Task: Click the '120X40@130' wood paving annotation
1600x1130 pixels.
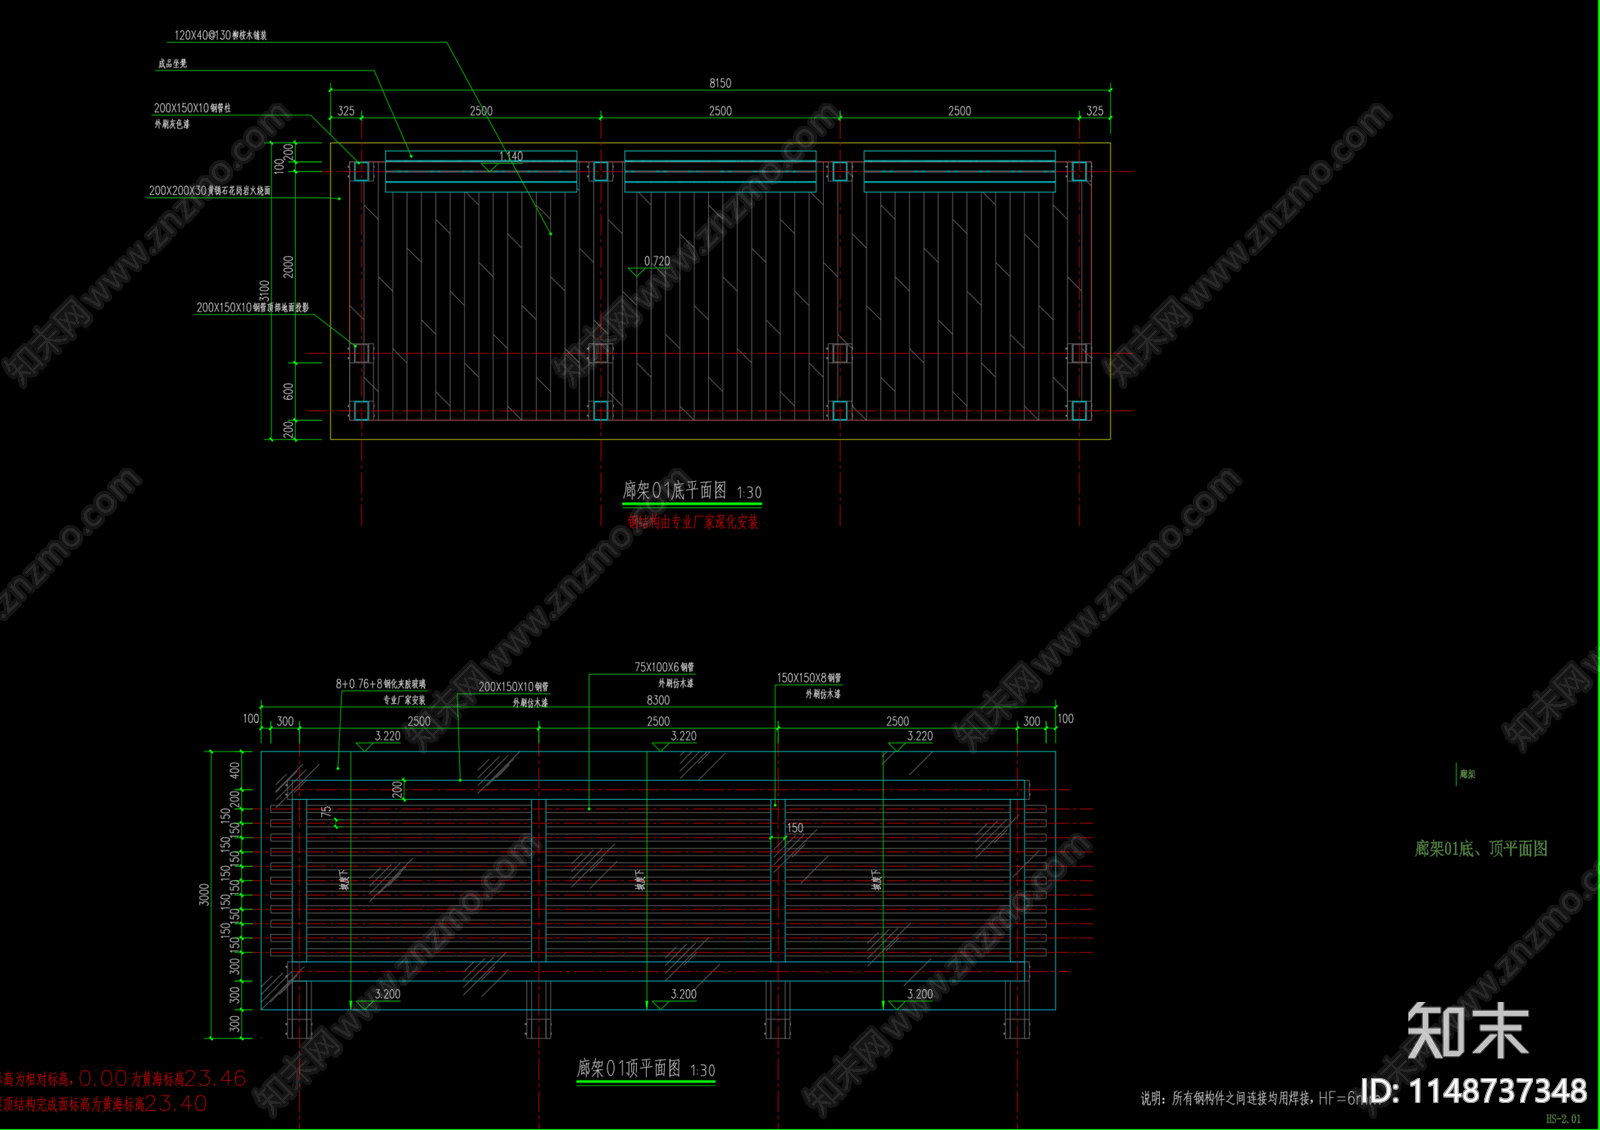Action: 220,35
